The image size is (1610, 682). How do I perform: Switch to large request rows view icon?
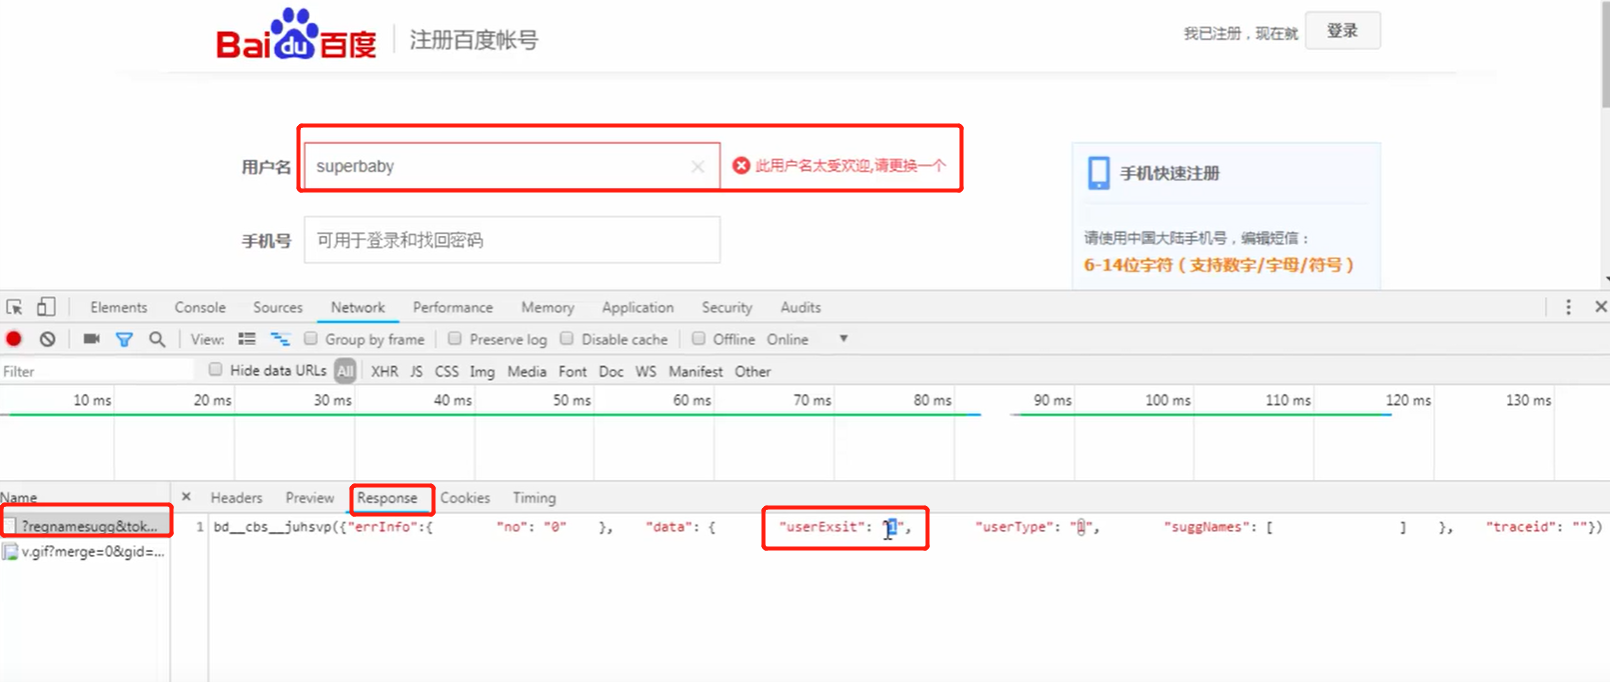point(247,339)
